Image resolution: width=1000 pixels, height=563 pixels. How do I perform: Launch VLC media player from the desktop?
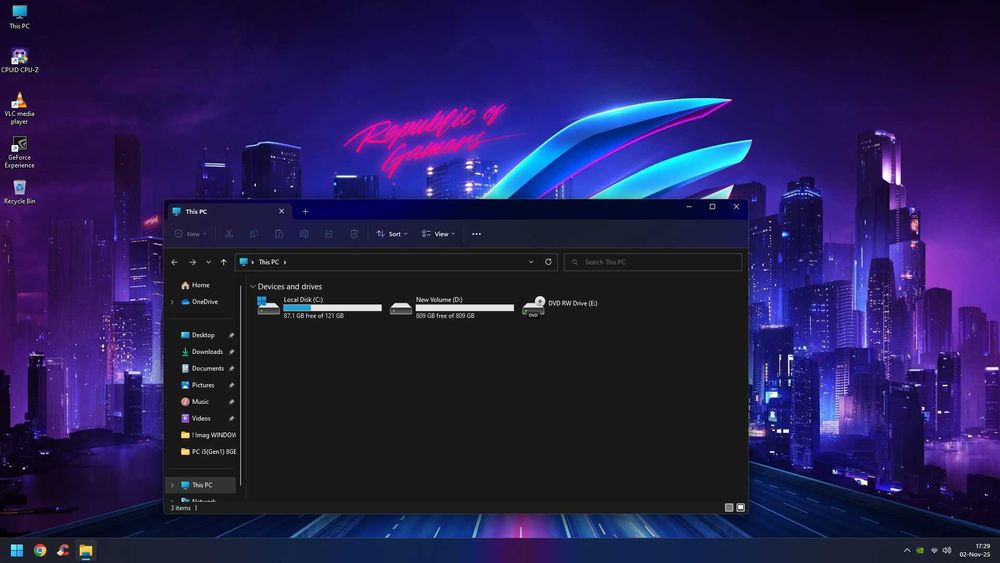pos(19,108)
